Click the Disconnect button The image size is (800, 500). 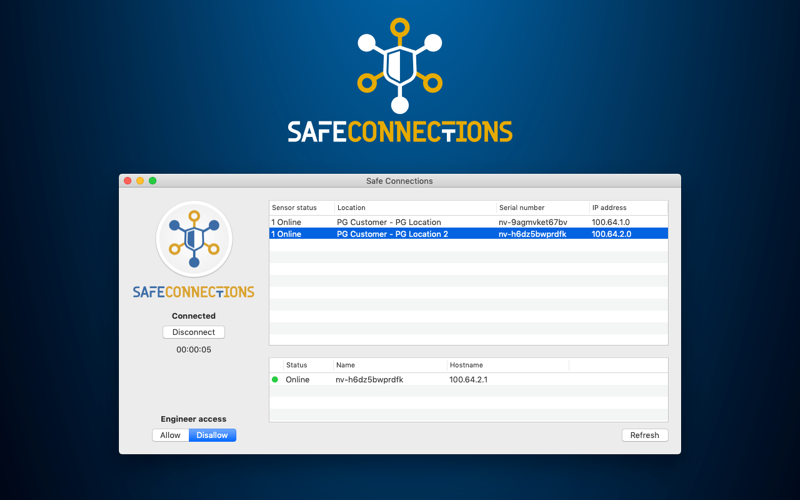click(193, 332)
